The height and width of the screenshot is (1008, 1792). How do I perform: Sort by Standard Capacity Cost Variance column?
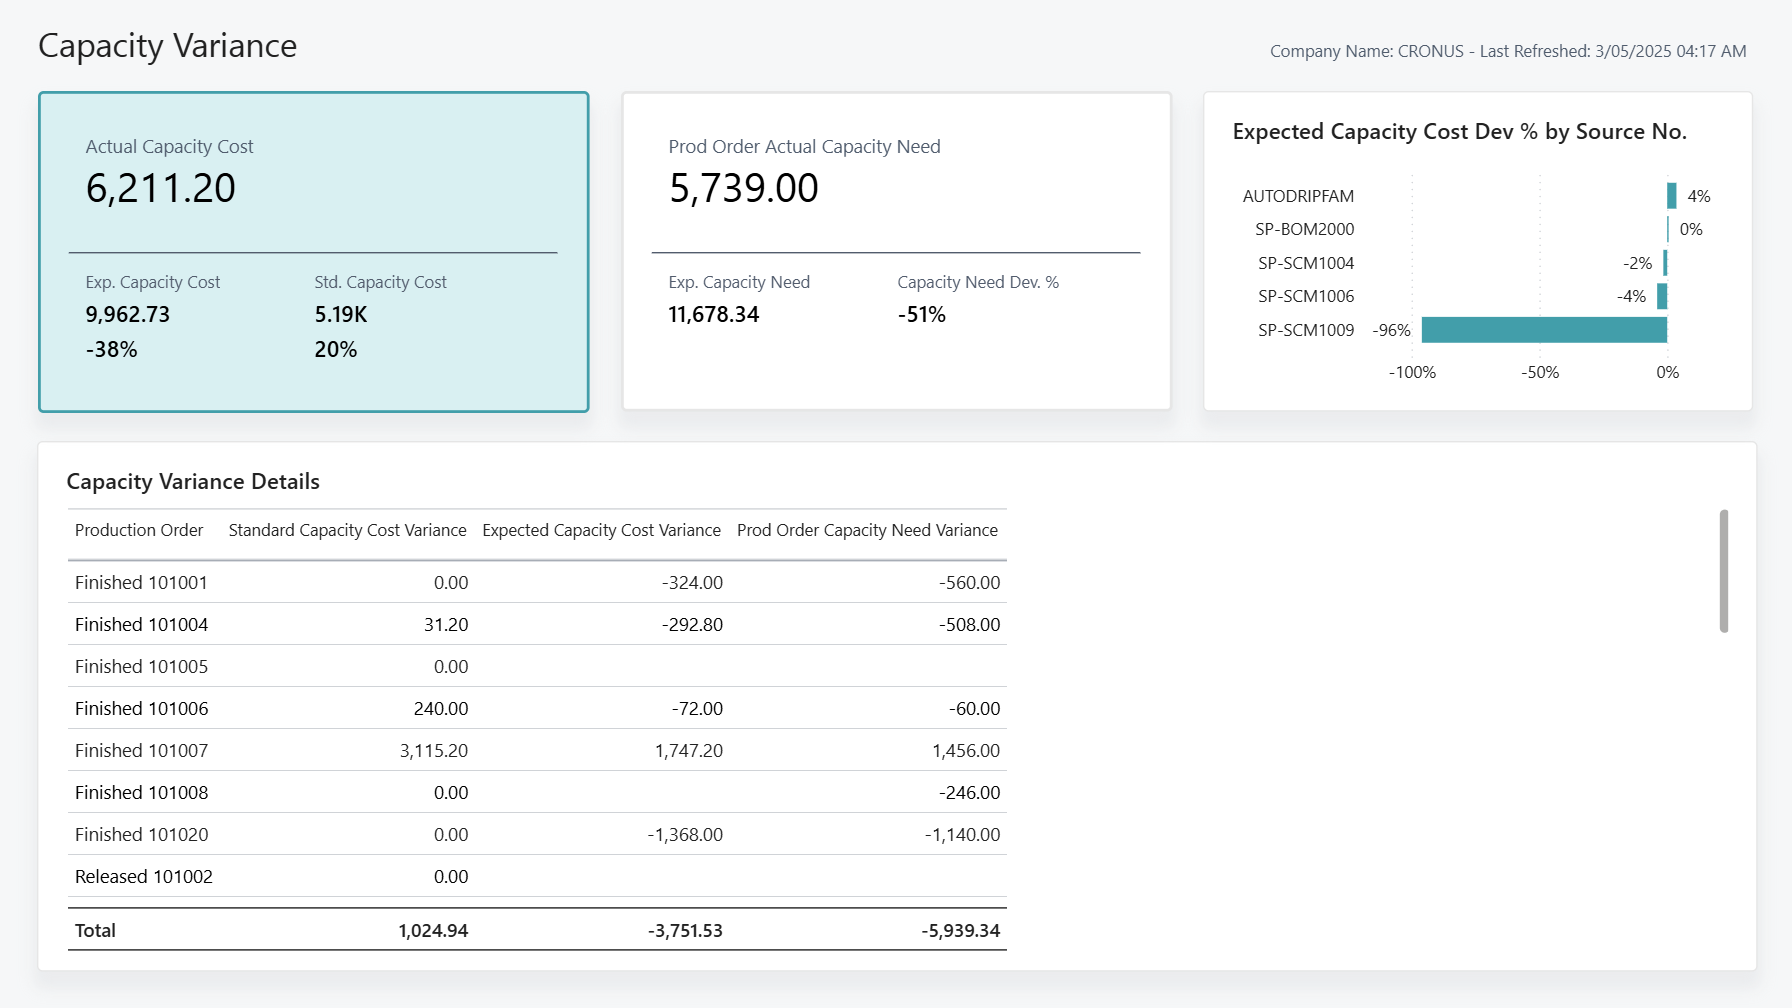pyautogui.click(x=346, y=530)
